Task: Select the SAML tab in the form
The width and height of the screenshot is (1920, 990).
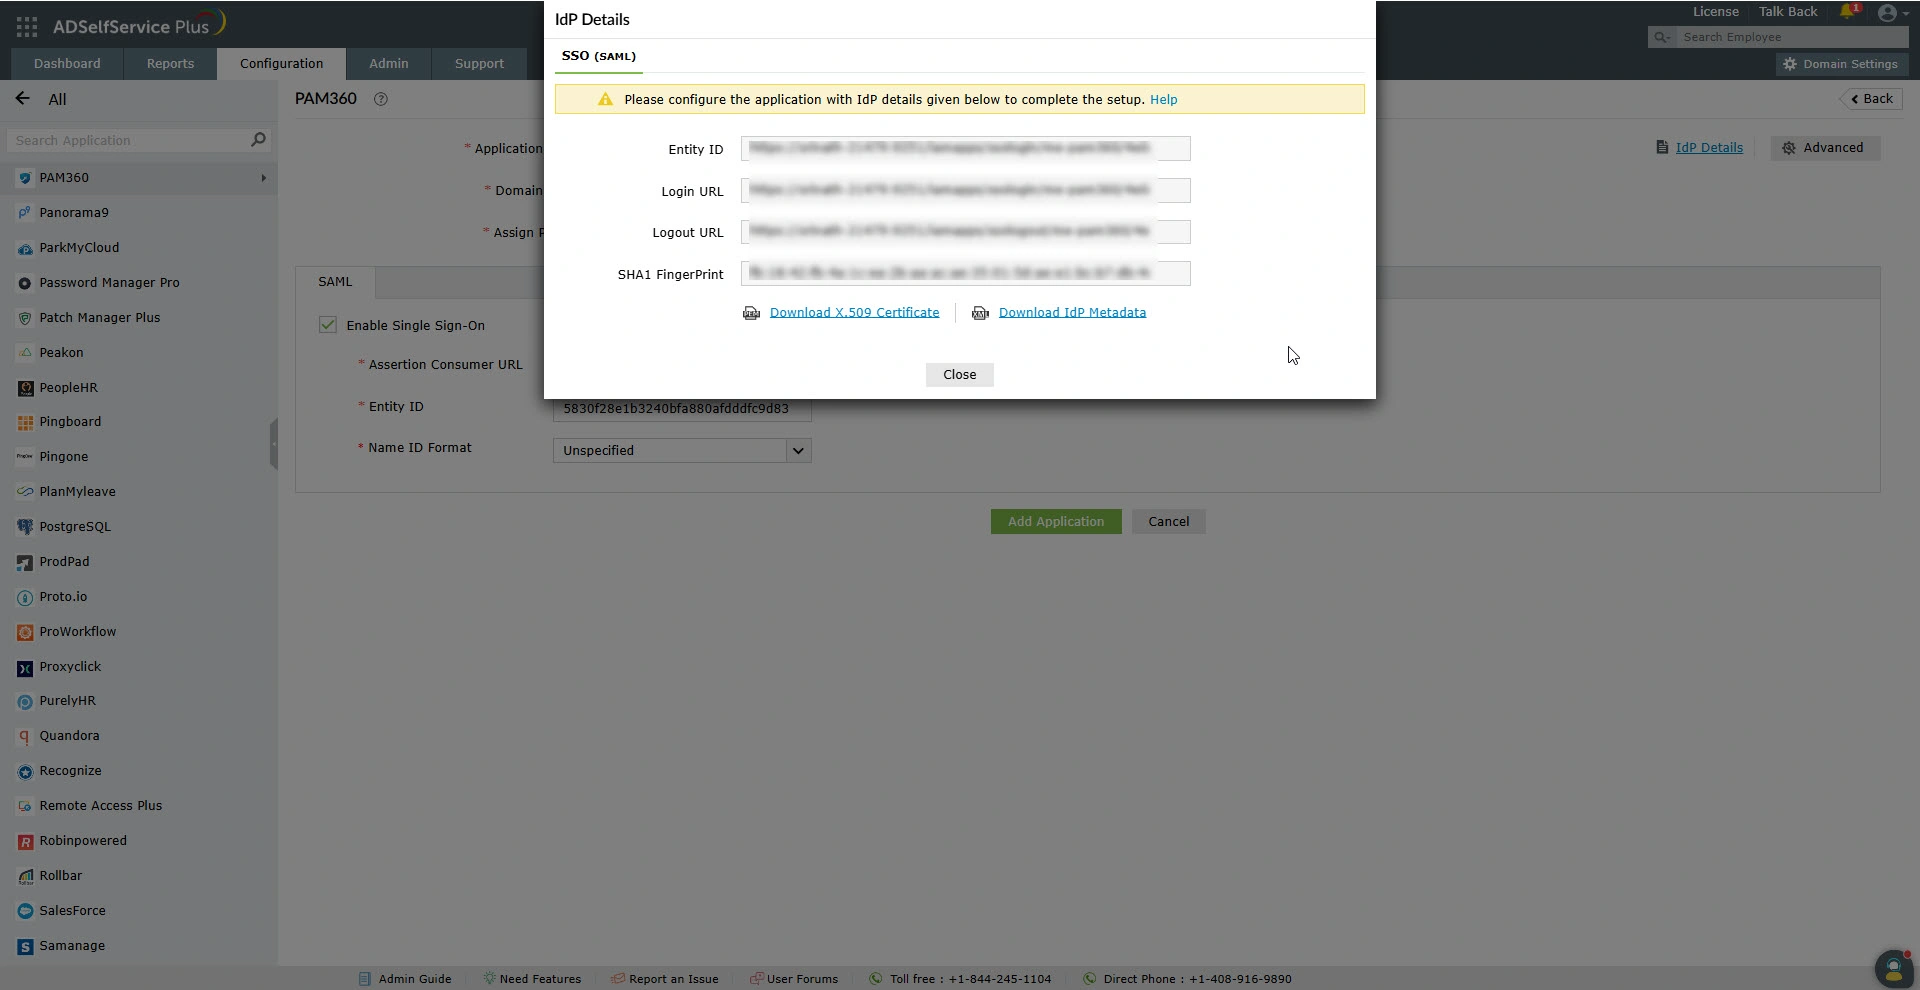Action: pyautogui.click(x=335, y=282)
